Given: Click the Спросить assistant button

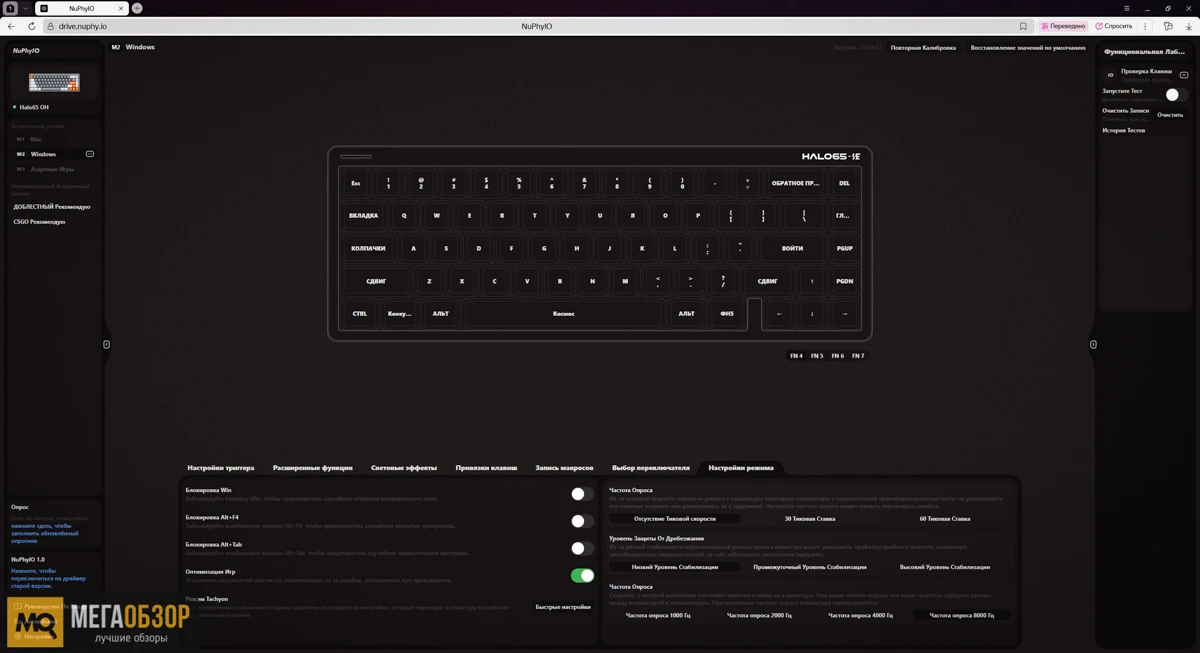Looking at the screenshot, I should [1114, 26].
